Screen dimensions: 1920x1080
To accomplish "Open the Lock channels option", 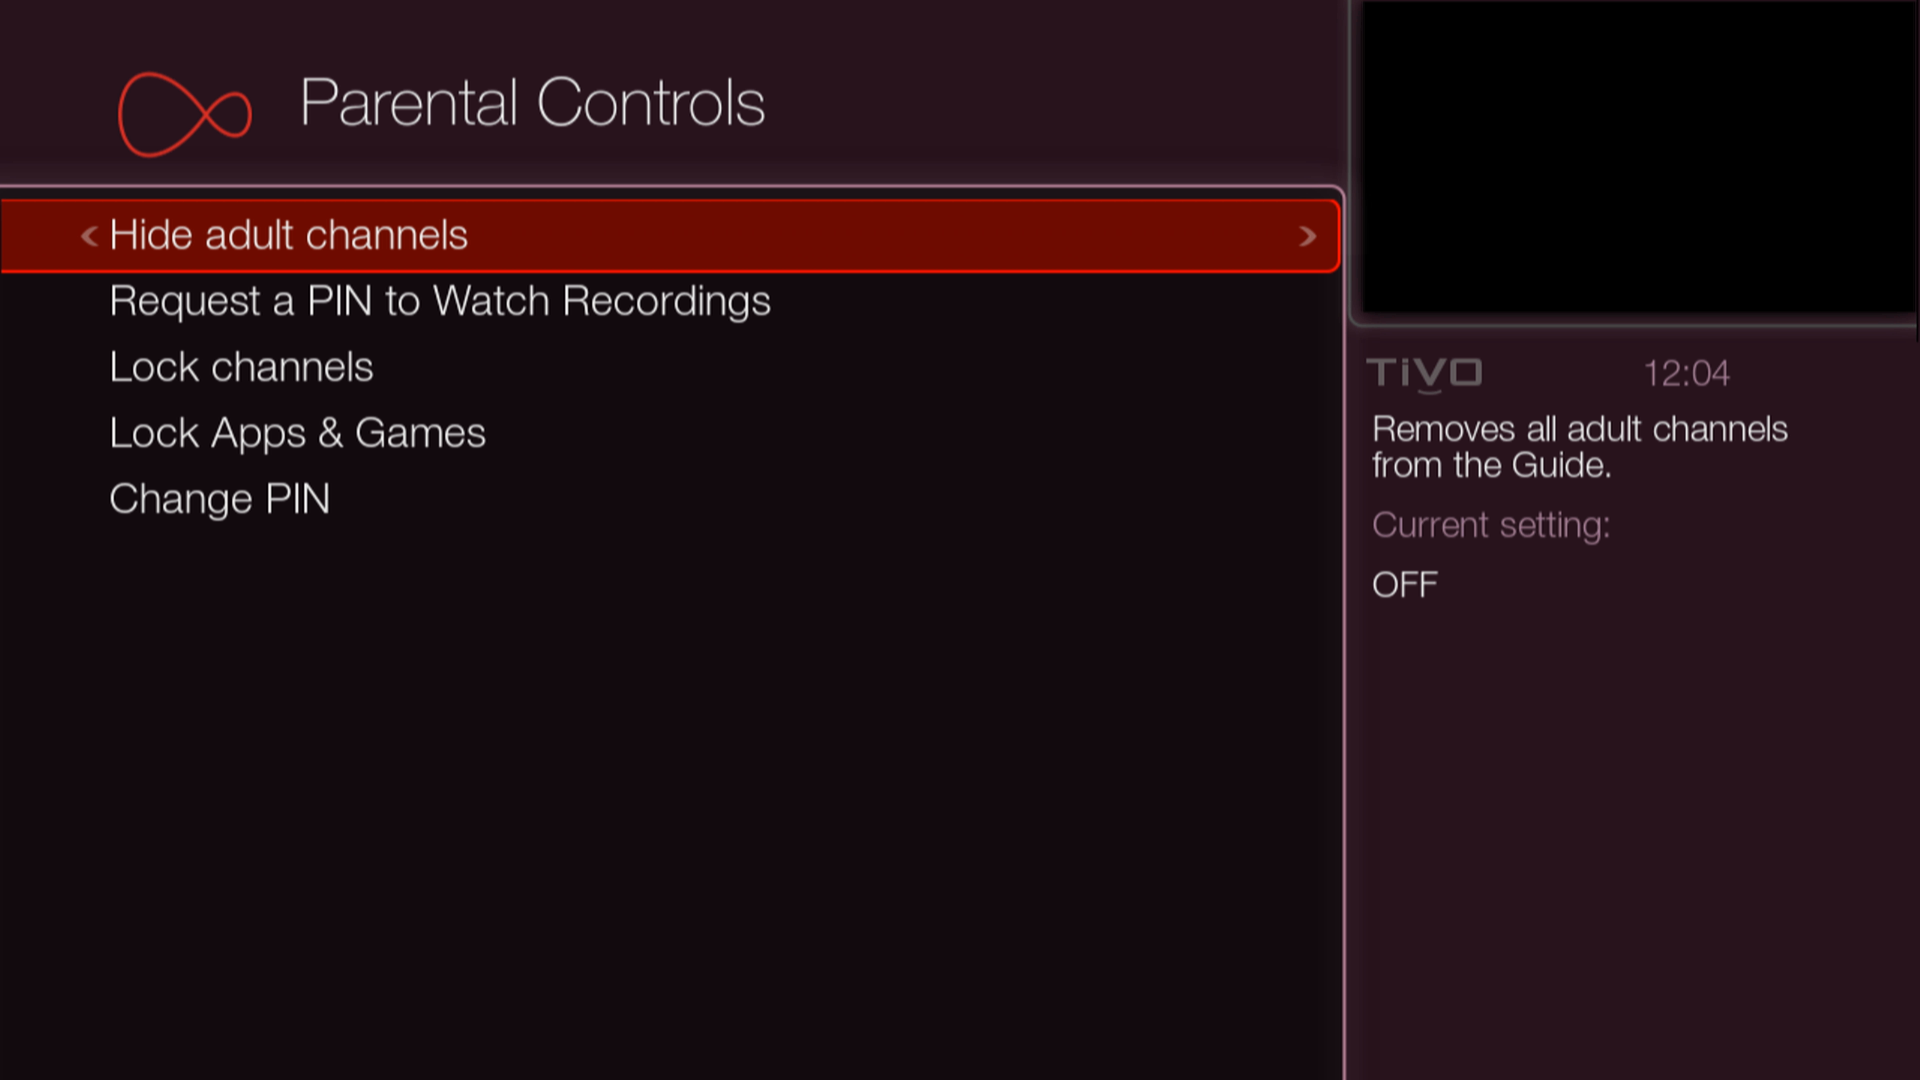I will coord(241,367).
